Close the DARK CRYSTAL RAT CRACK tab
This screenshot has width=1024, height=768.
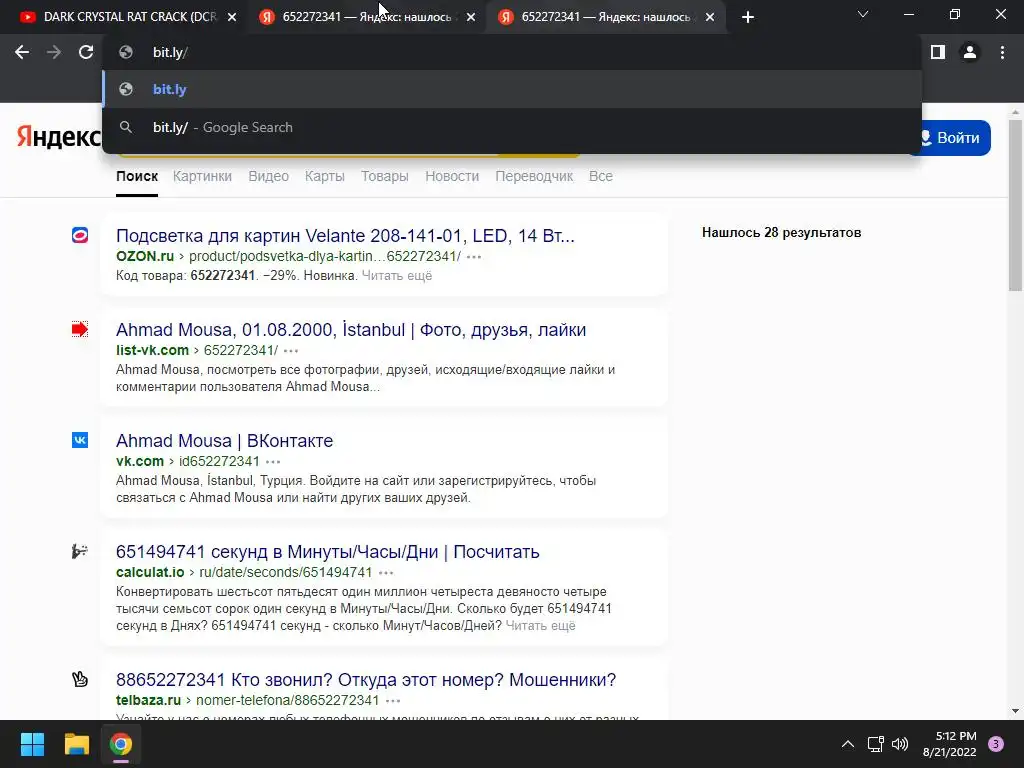(232, 18)
